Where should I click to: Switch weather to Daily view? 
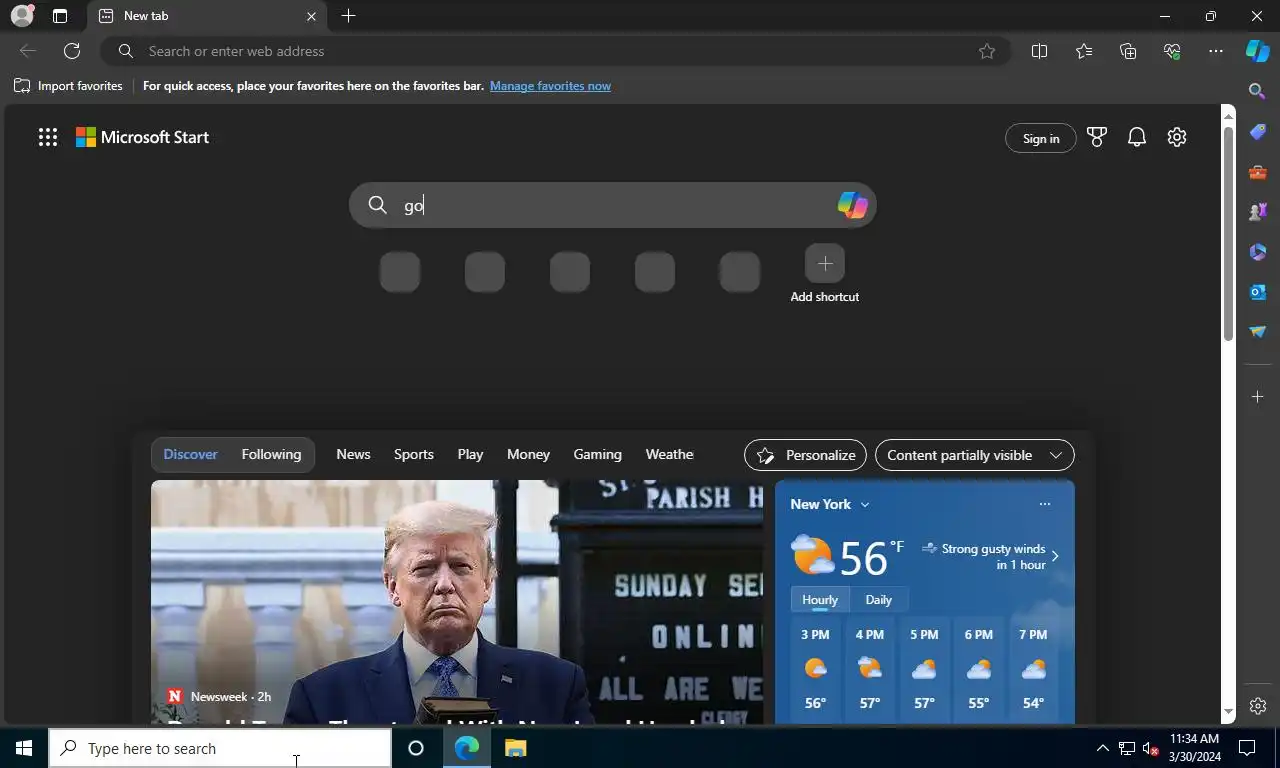click(878, 600)
